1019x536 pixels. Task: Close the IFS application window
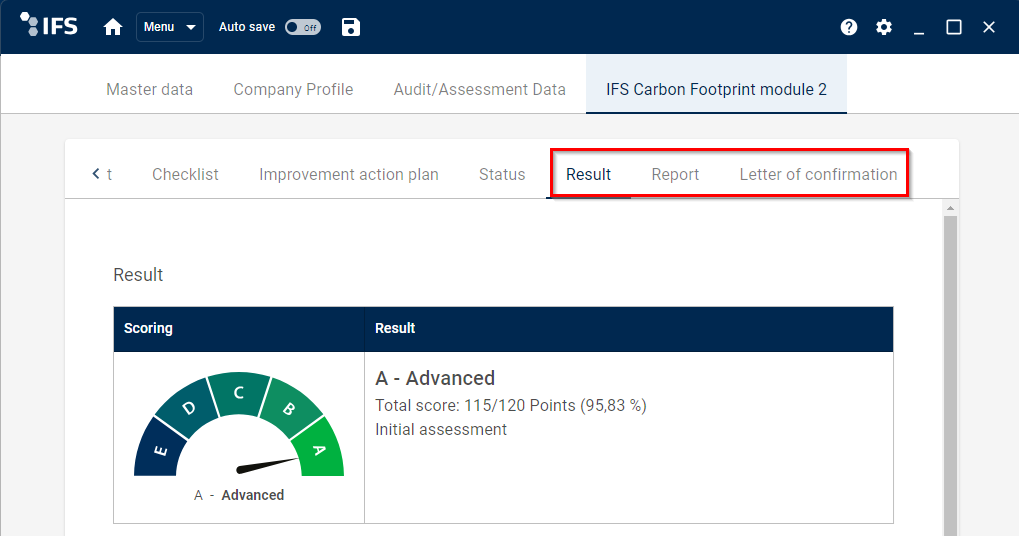point(989,27)
